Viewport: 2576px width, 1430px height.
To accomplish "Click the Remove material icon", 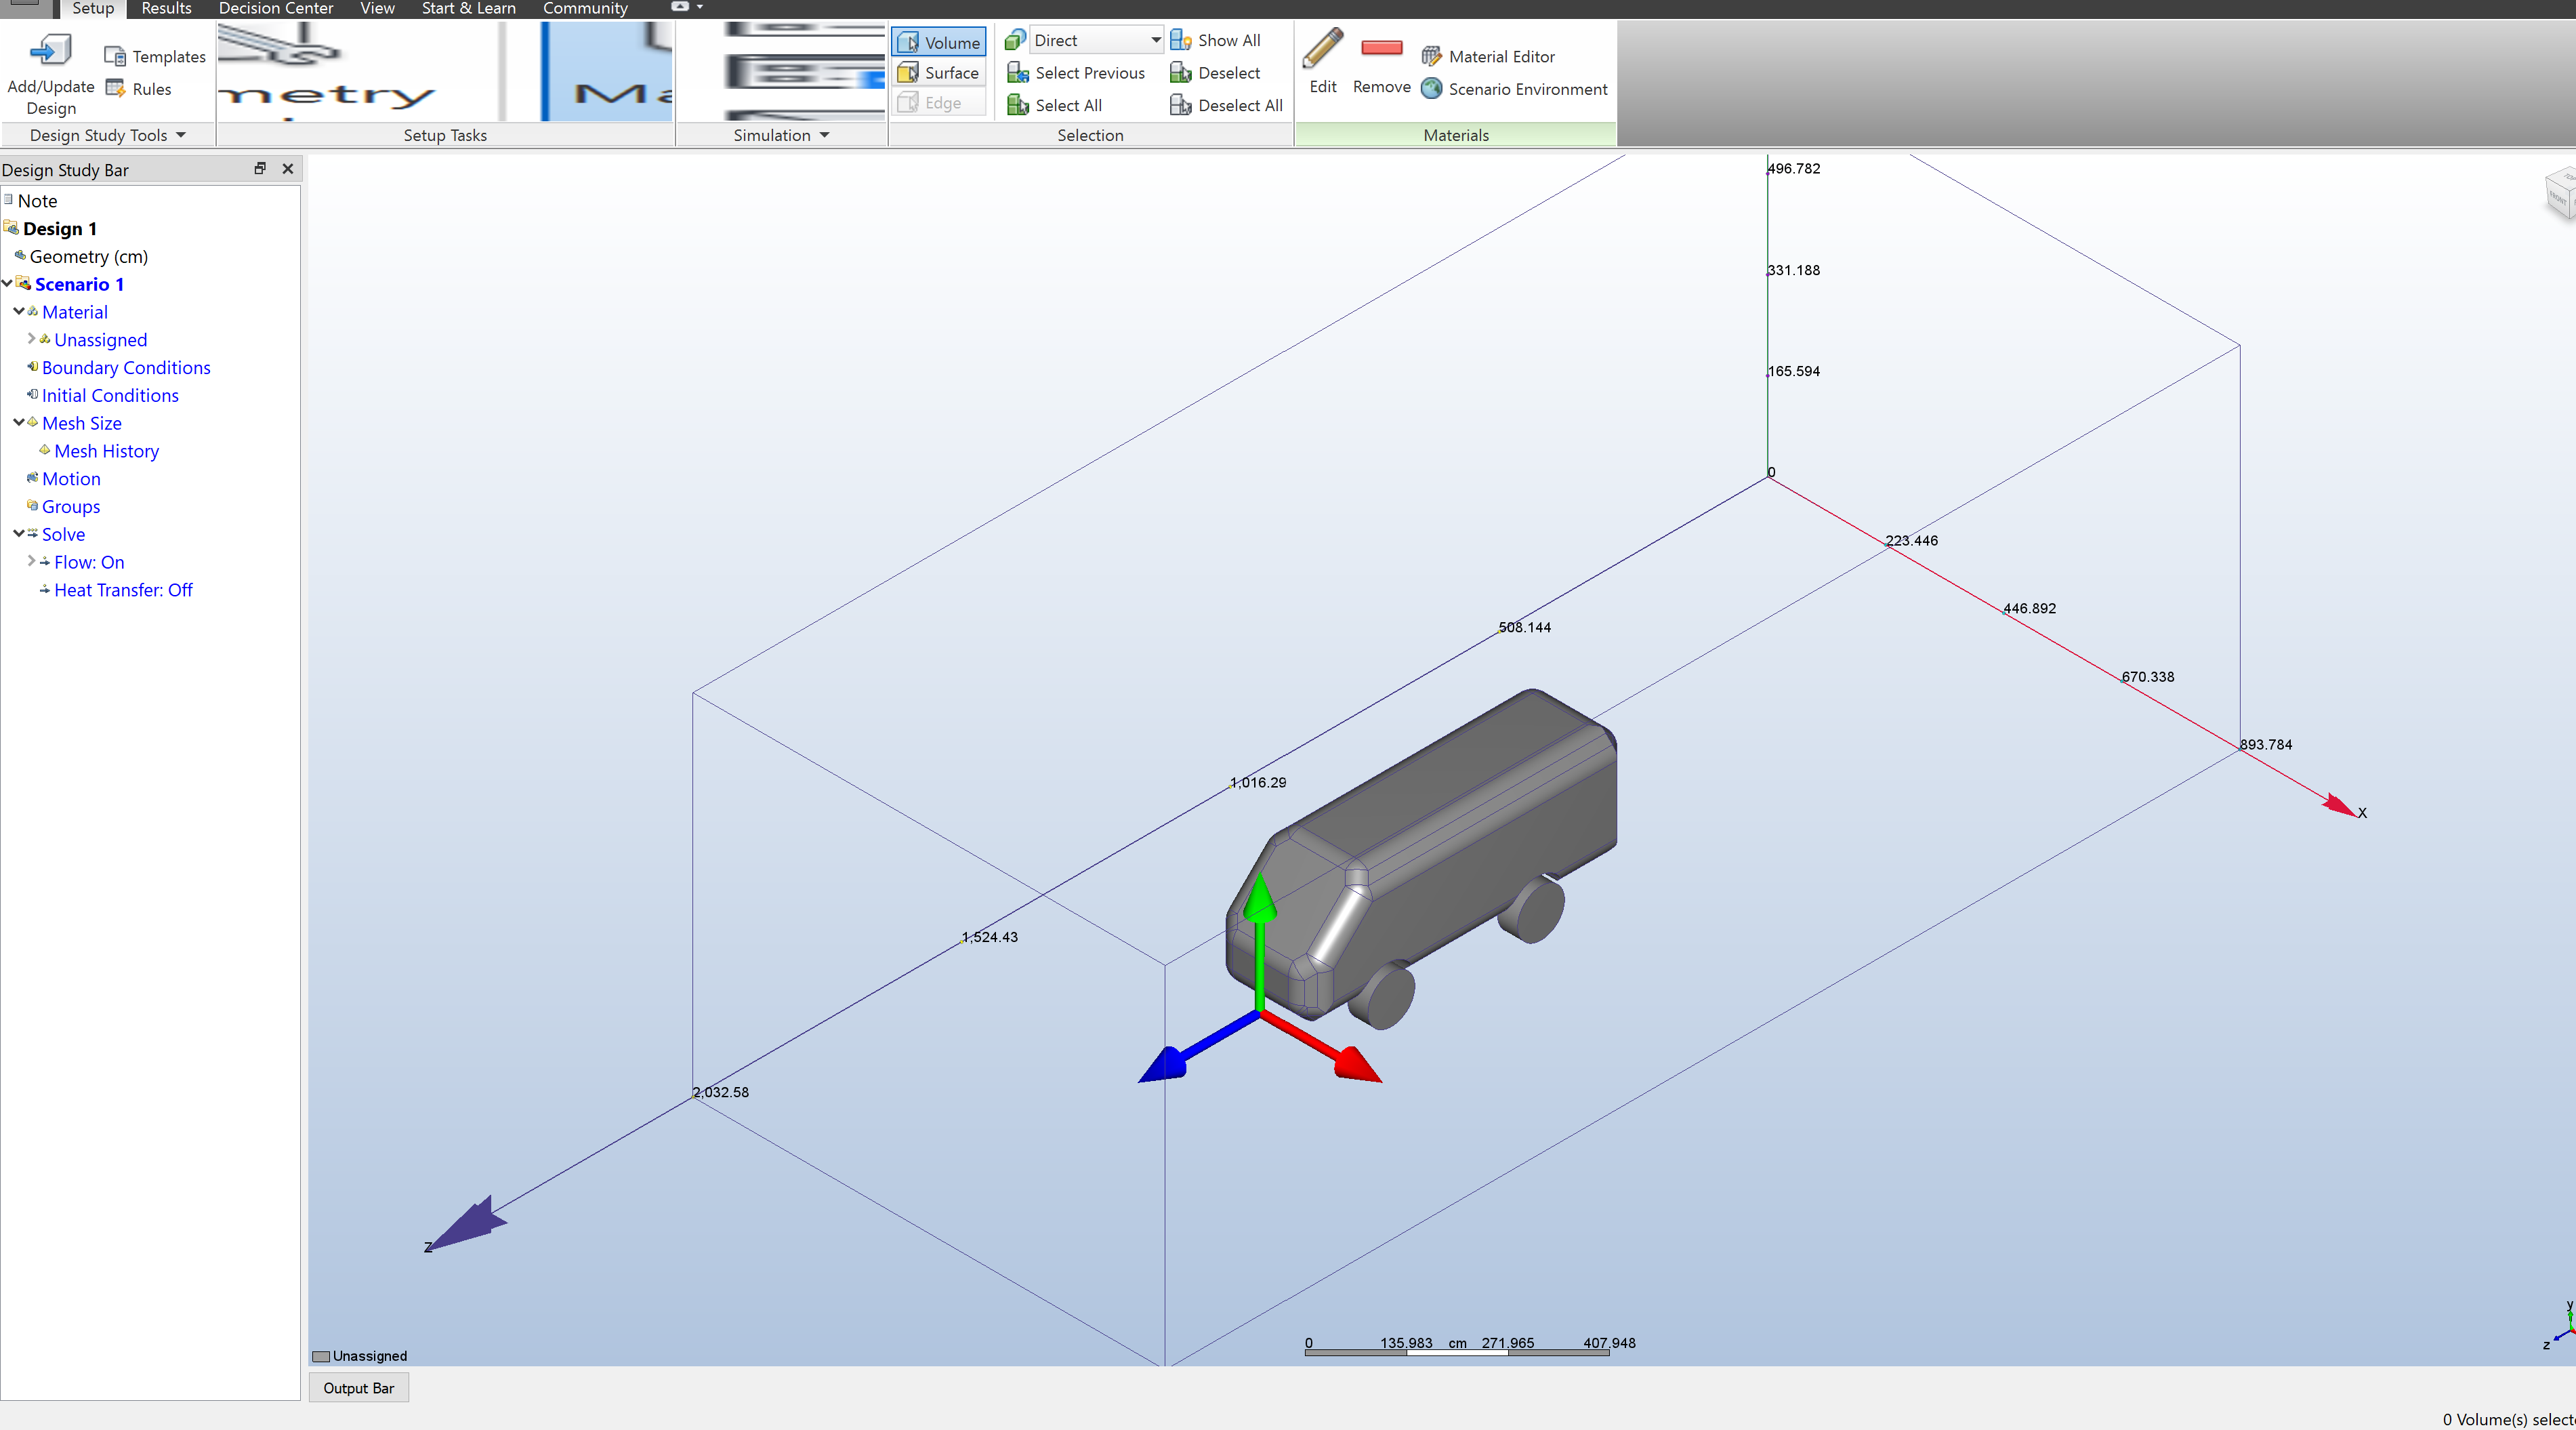I will (1381, 48).
